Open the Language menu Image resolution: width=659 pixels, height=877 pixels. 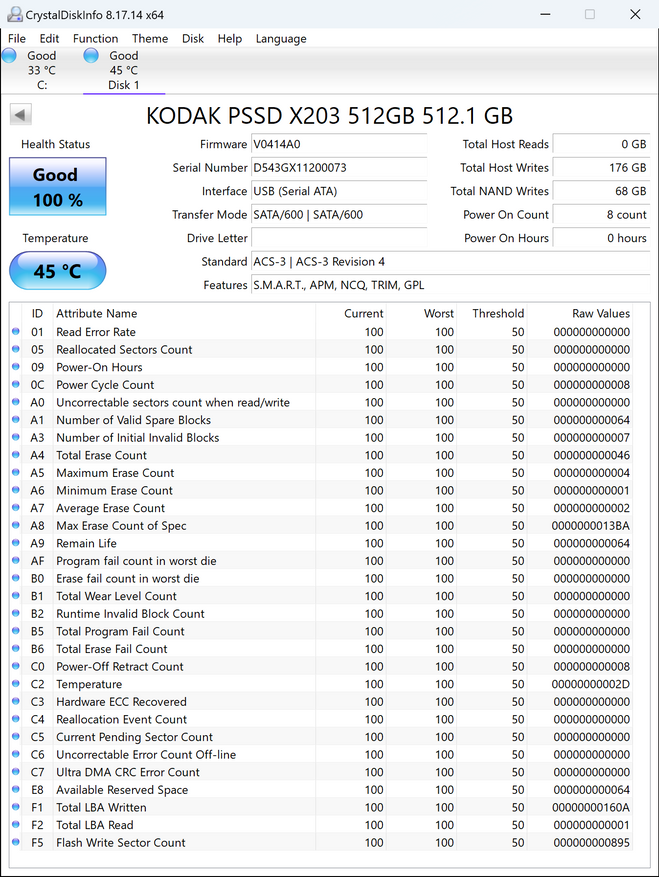coord(281,38)
